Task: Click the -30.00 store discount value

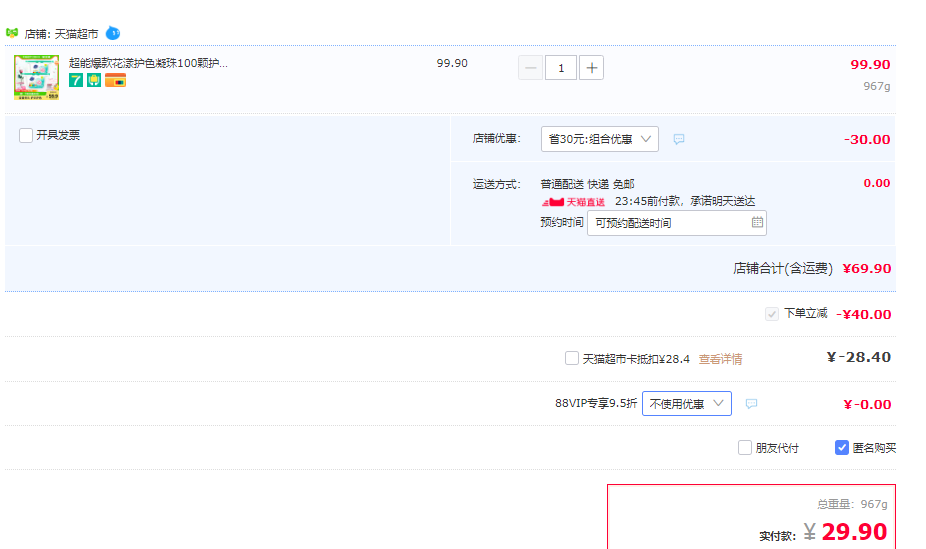Action: point(867,139)
